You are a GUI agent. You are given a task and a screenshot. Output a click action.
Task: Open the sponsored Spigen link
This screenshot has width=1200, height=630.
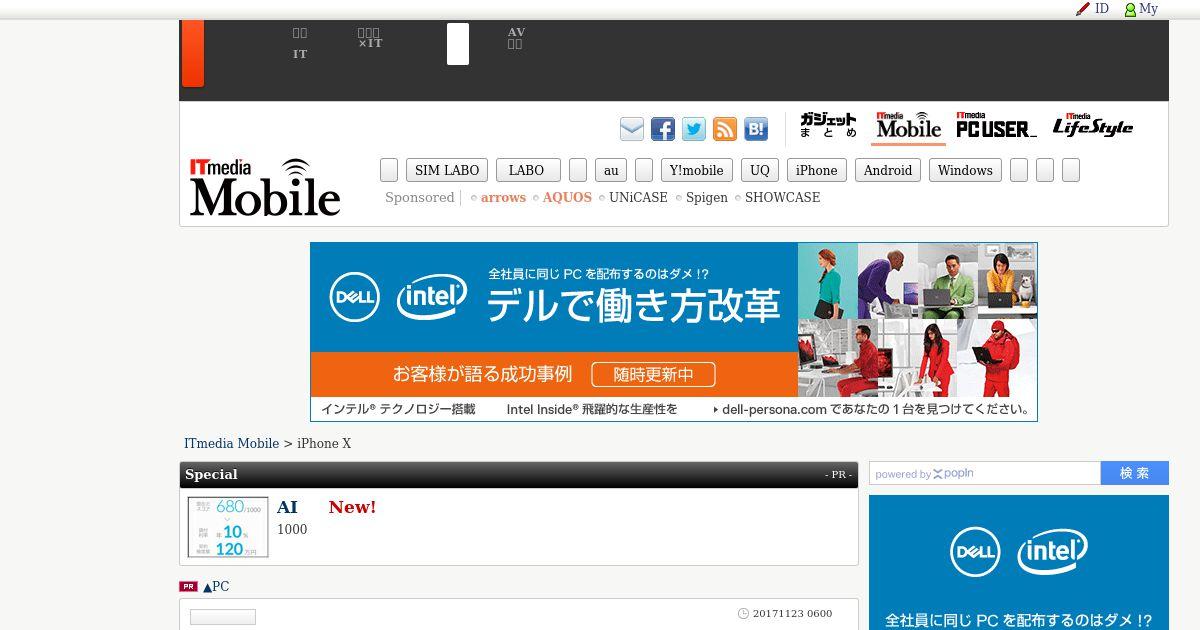pos(707,197)
